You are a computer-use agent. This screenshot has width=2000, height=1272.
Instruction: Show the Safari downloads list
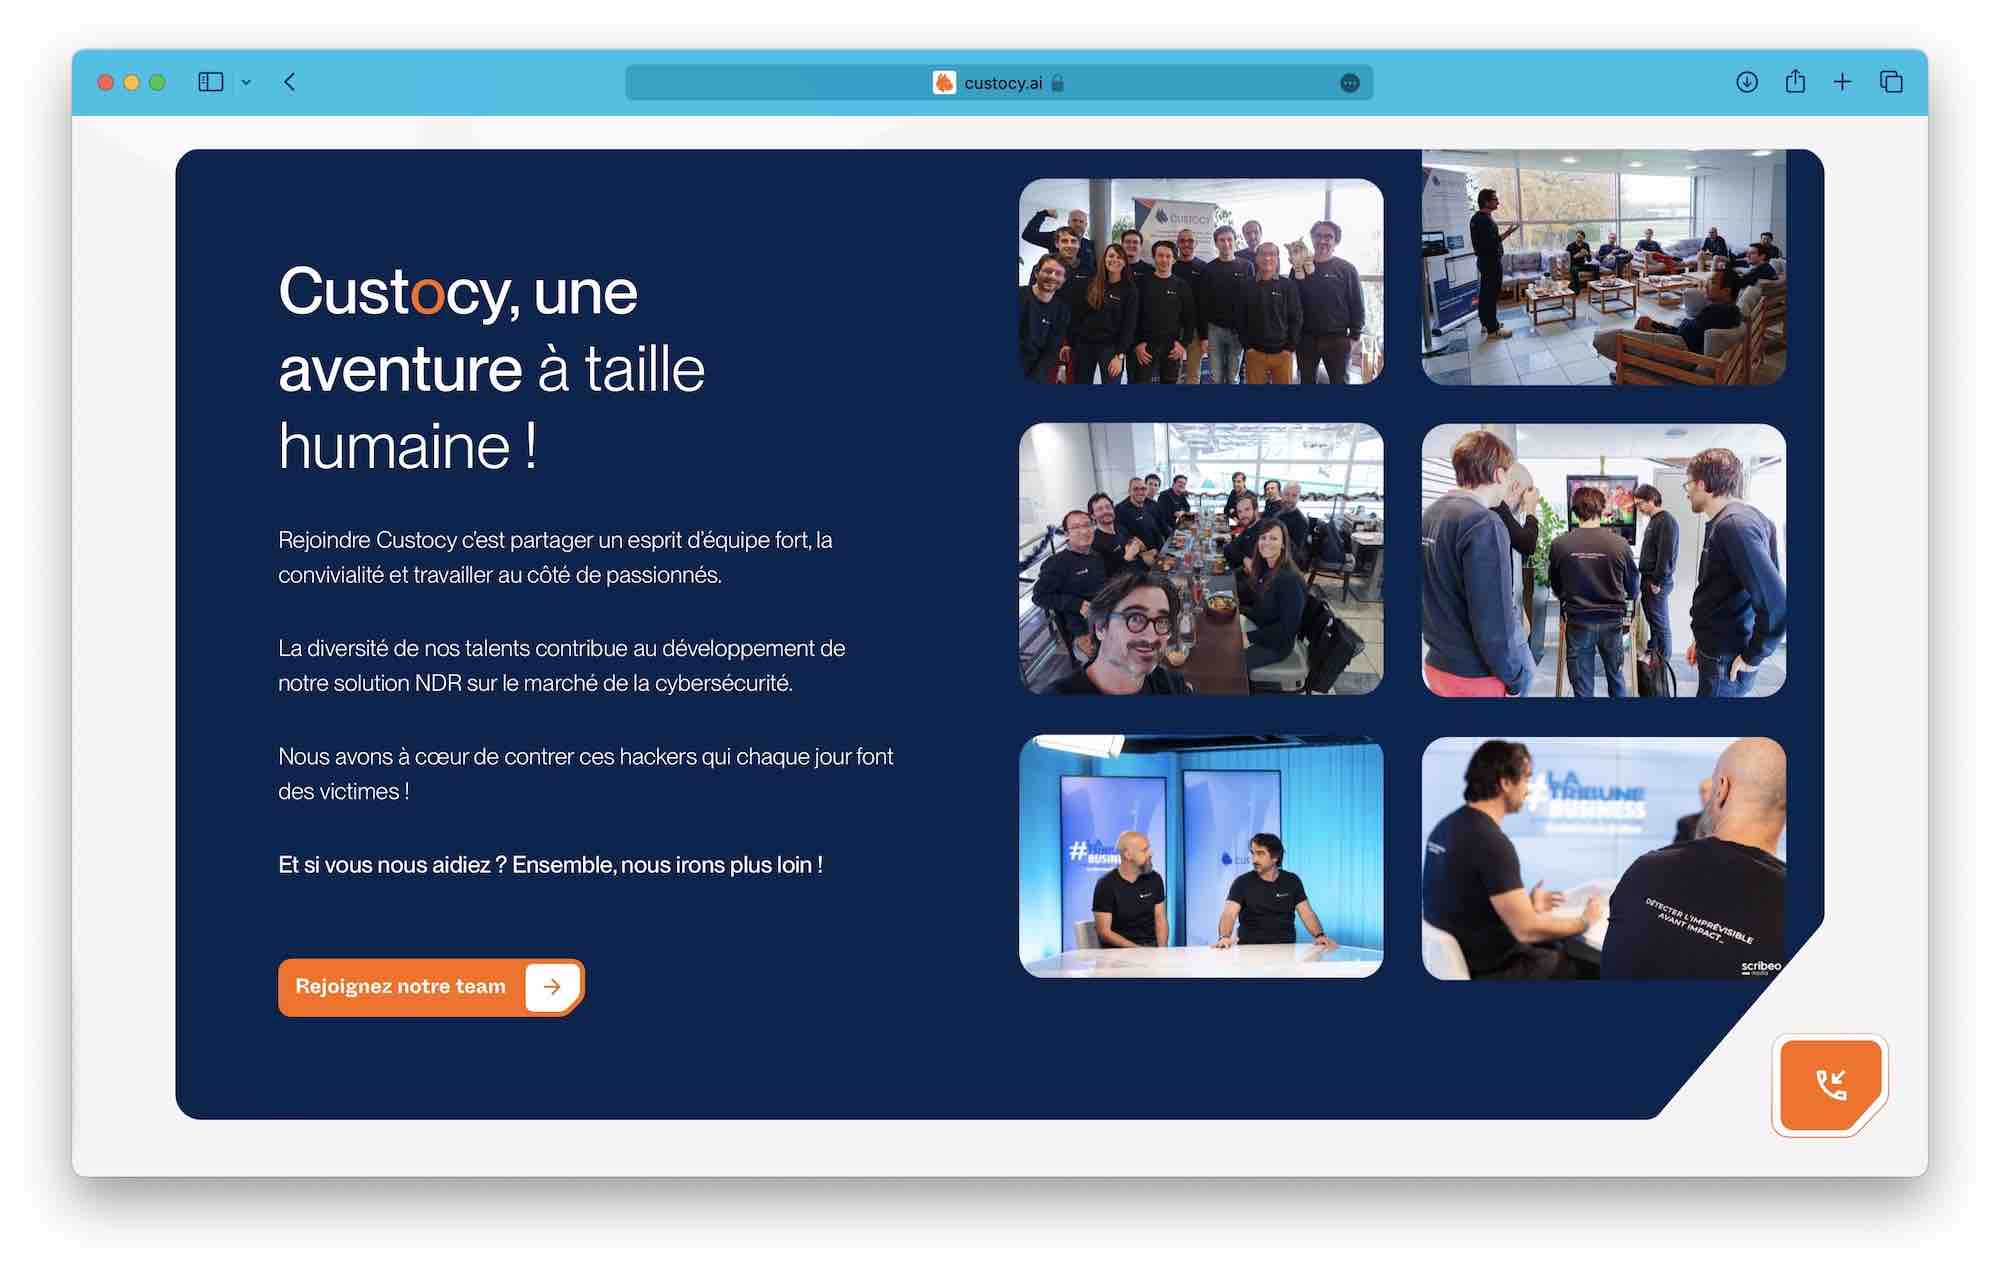pos(1746,82)
